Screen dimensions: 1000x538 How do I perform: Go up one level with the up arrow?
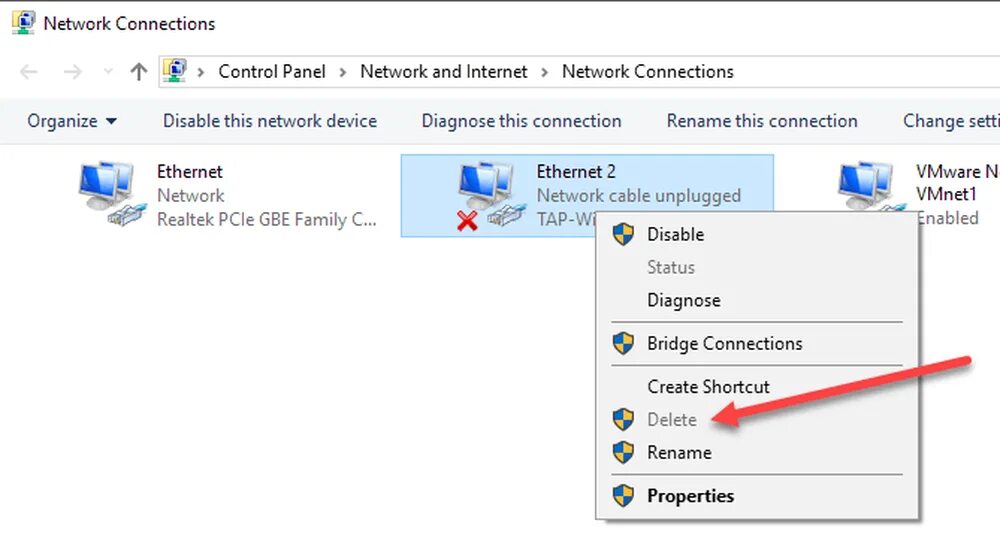click(x=138, y=72)
